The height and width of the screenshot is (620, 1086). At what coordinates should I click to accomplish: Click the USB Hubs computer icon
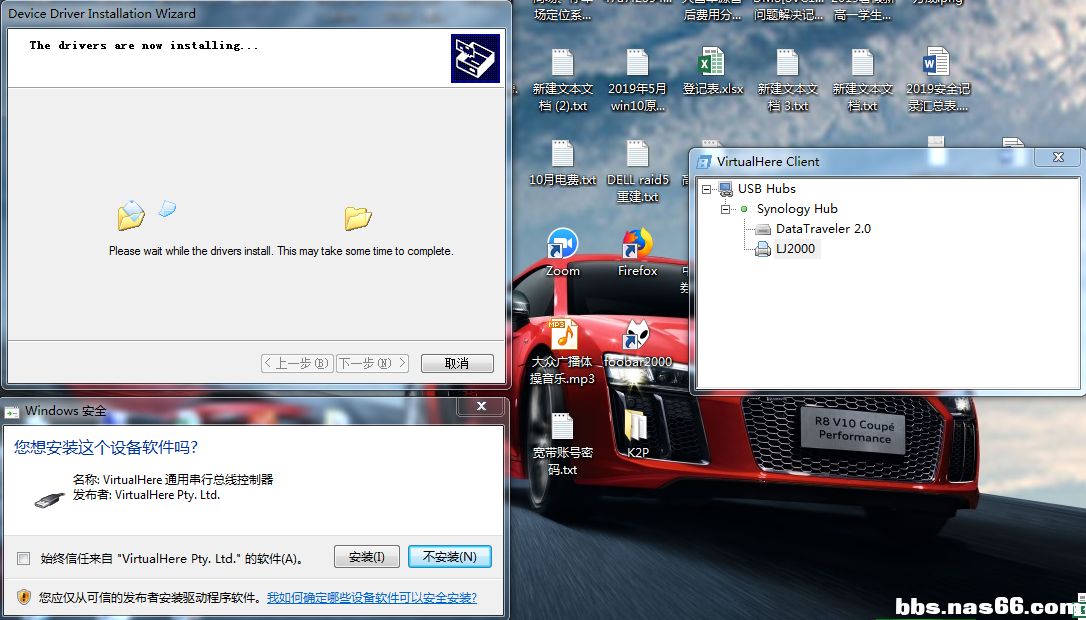(725, 189)
